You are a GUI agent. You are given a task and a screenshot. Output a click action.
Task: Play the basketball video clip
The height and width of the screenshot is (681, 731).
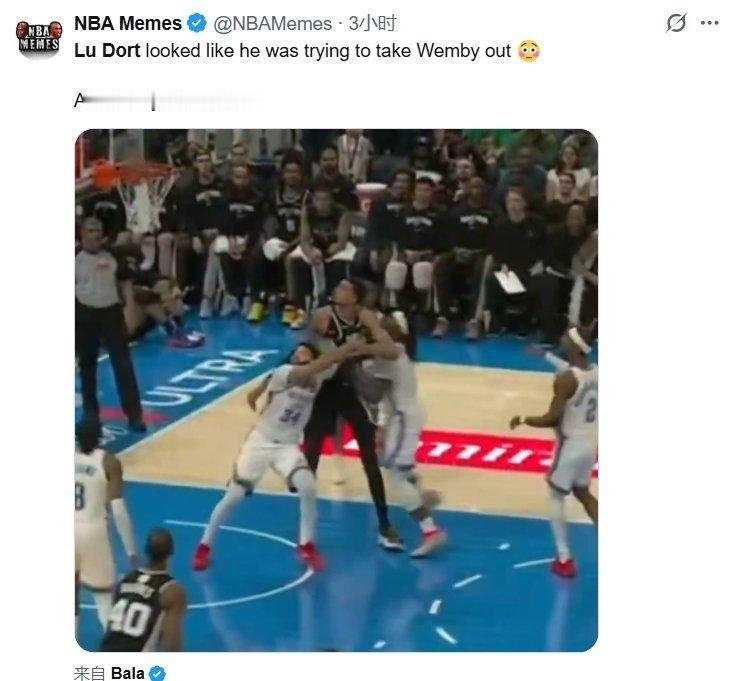(x=336, y=390)
